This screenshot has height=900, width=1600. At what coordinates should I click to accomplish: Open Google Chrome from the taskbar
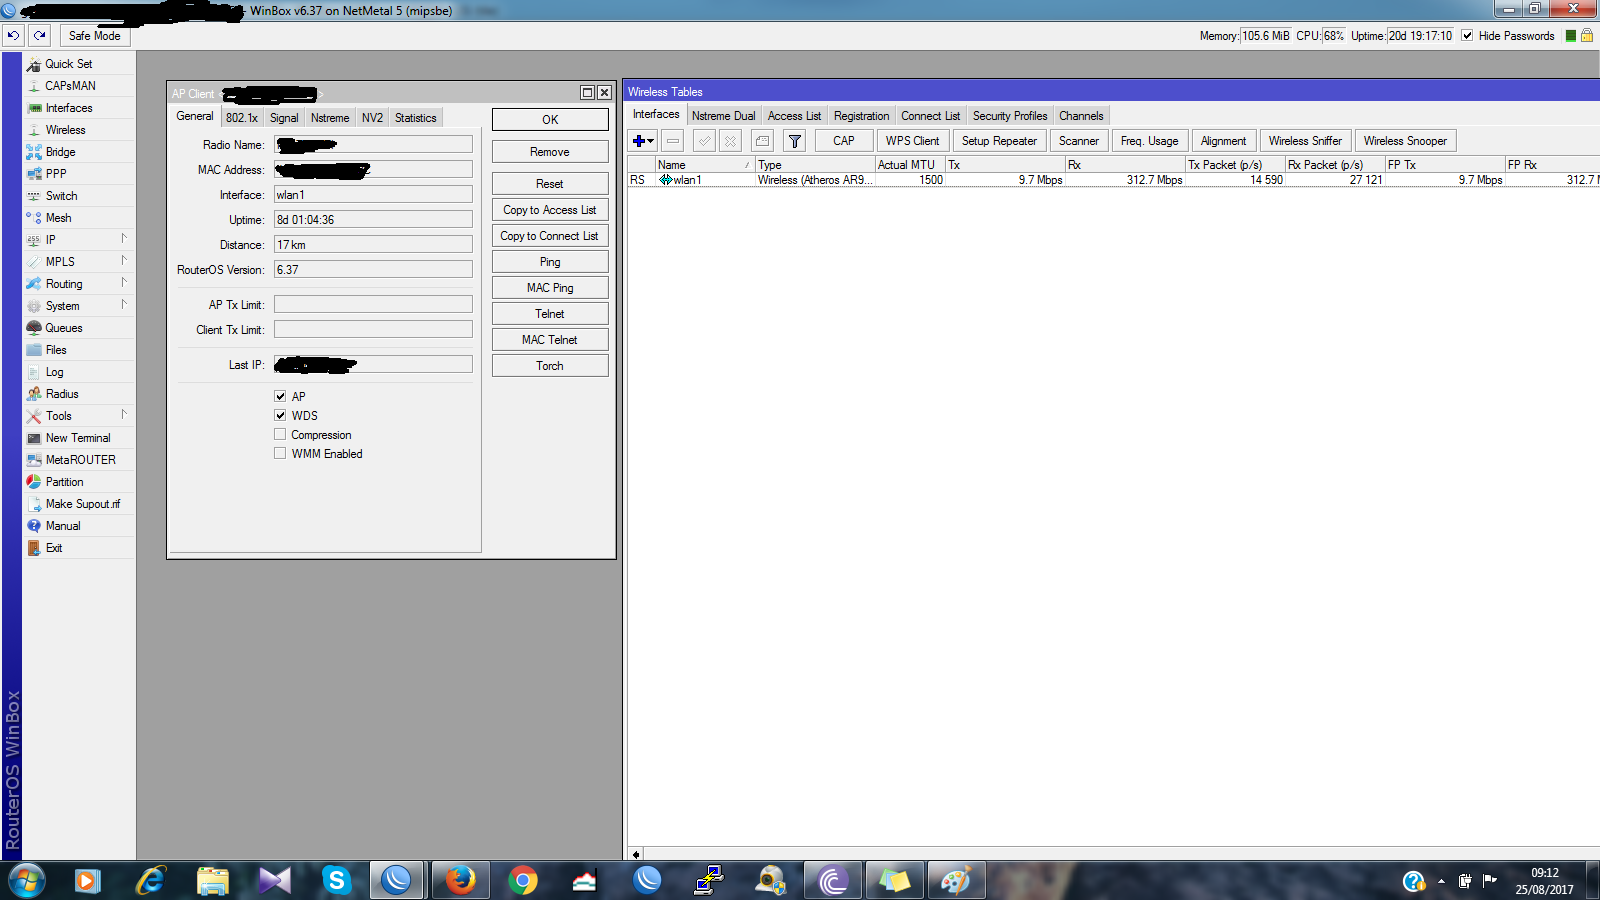click(x=523, y=880)
